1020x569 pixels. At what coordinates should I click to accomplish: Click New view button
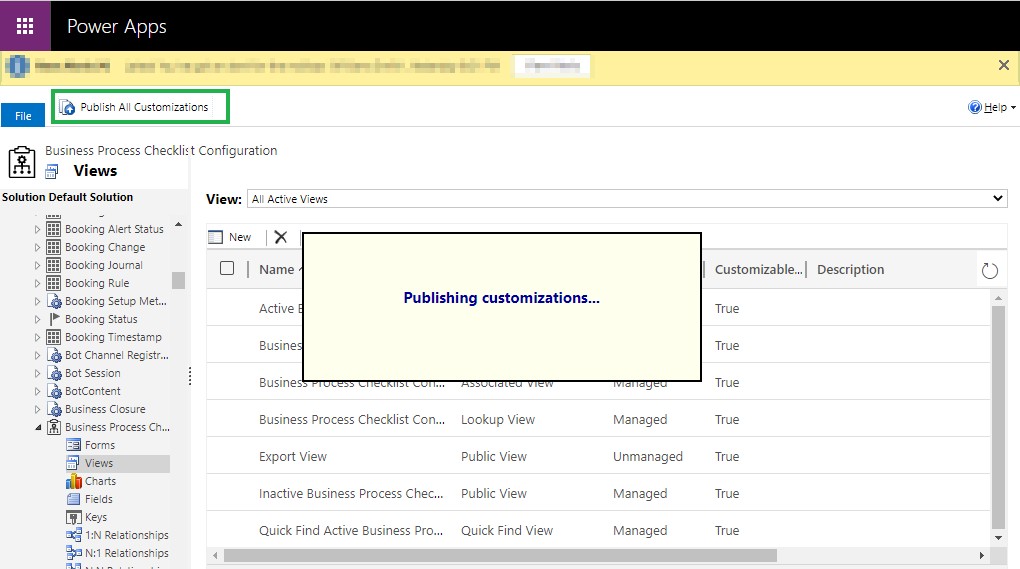(x=230, y=237)
